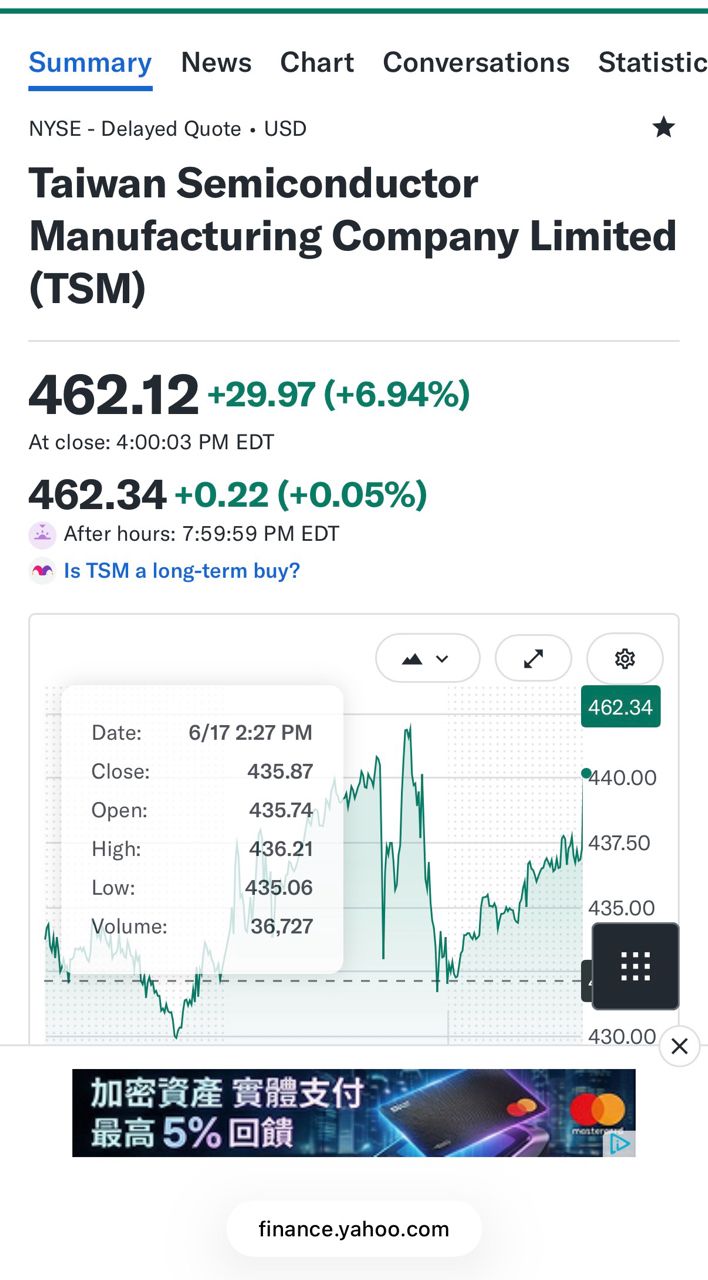This screenshot has width=708, height=1280.
Task: Expand chart to fullscreen view
Action: (x=534, y=658)
